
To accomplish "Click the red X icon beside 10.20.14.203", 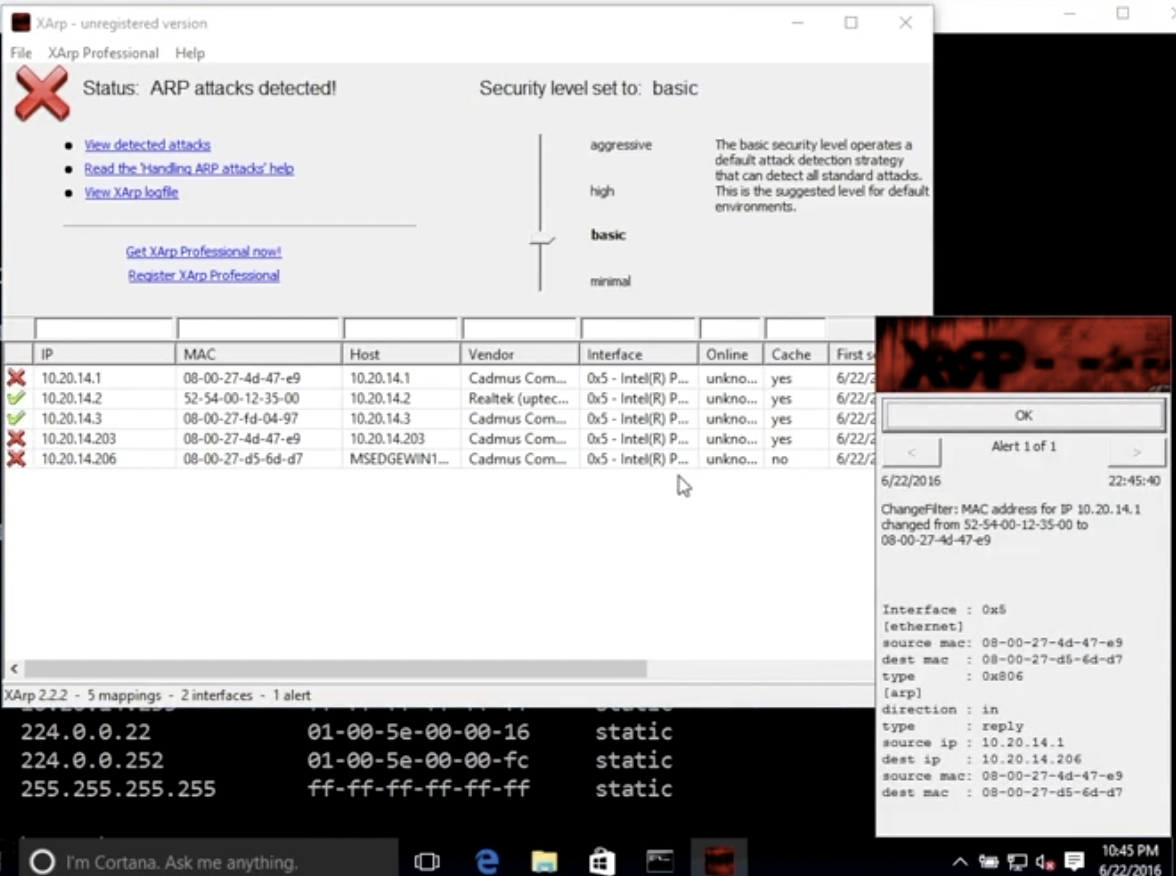I will point(16,439).
